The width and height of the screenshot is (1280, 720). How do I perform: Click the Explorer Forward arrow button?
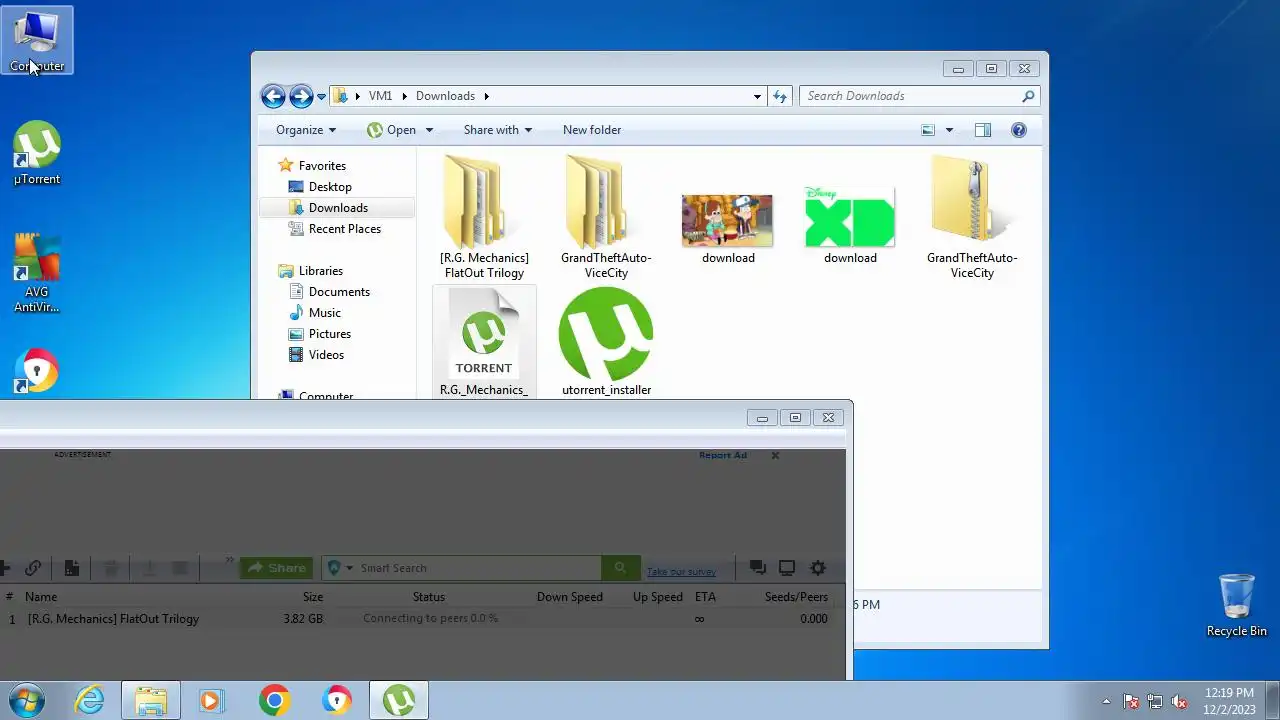[x=300, y=96]
